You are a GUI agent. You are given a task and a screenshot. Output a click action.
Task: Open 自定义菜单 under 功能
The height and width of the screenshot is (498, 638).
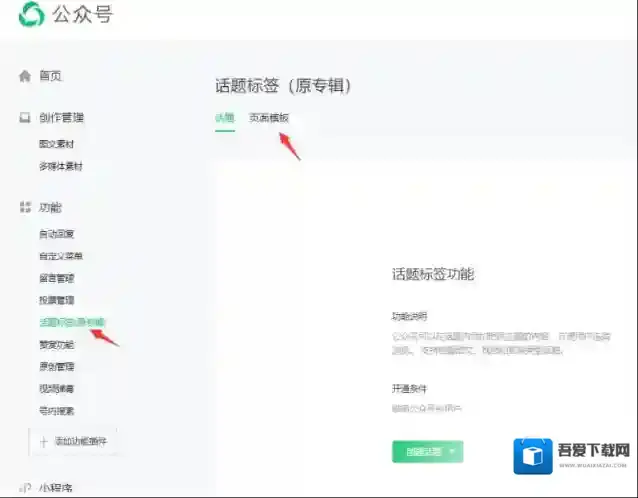coord(61,256)
